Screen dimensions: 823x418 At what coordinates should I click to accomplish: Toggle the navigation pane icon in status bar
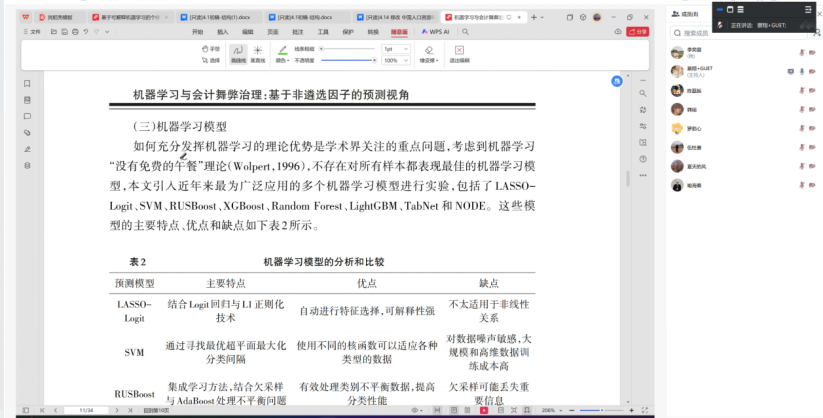[26, 410]
